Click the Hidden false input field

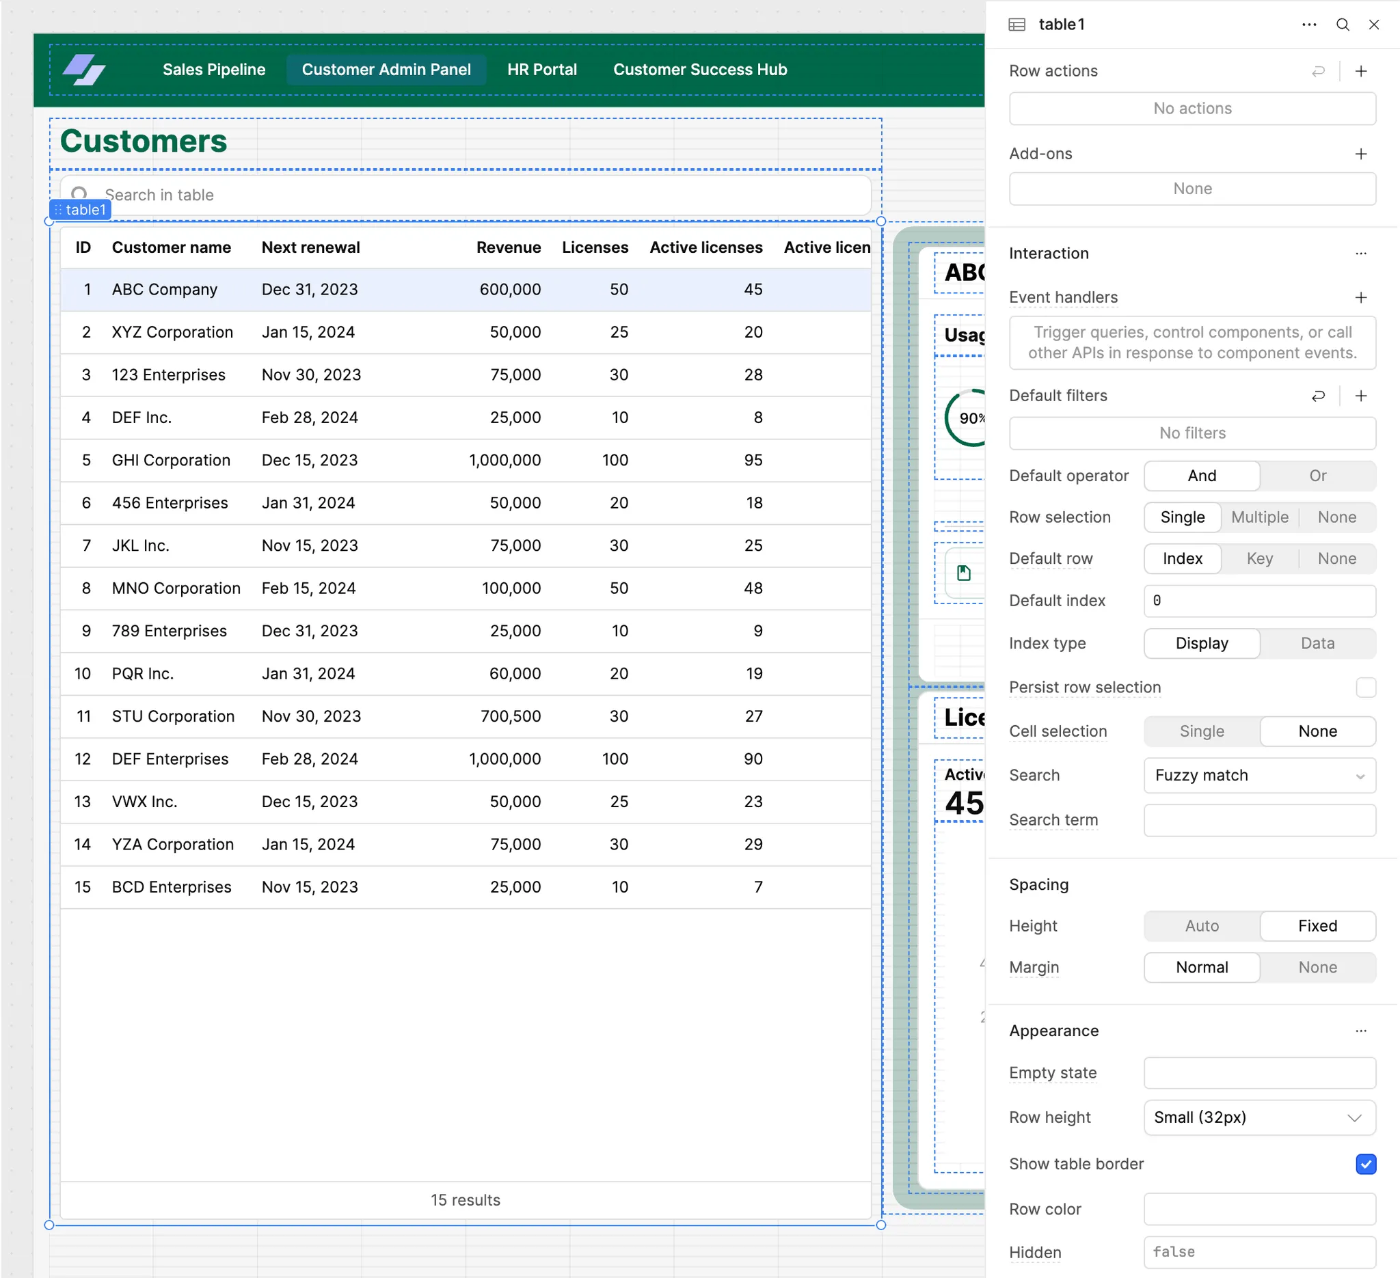pyautogui.click(x=1260, y=1253)
